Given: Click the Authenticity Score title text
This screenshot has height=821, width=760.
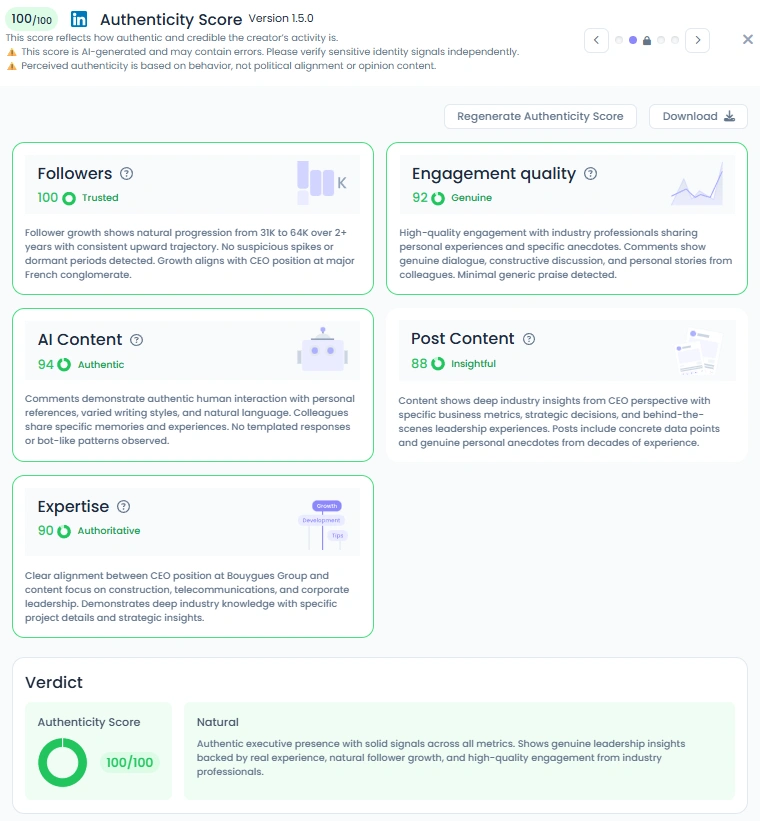Looking at the screenshot, I should (171, 20).
